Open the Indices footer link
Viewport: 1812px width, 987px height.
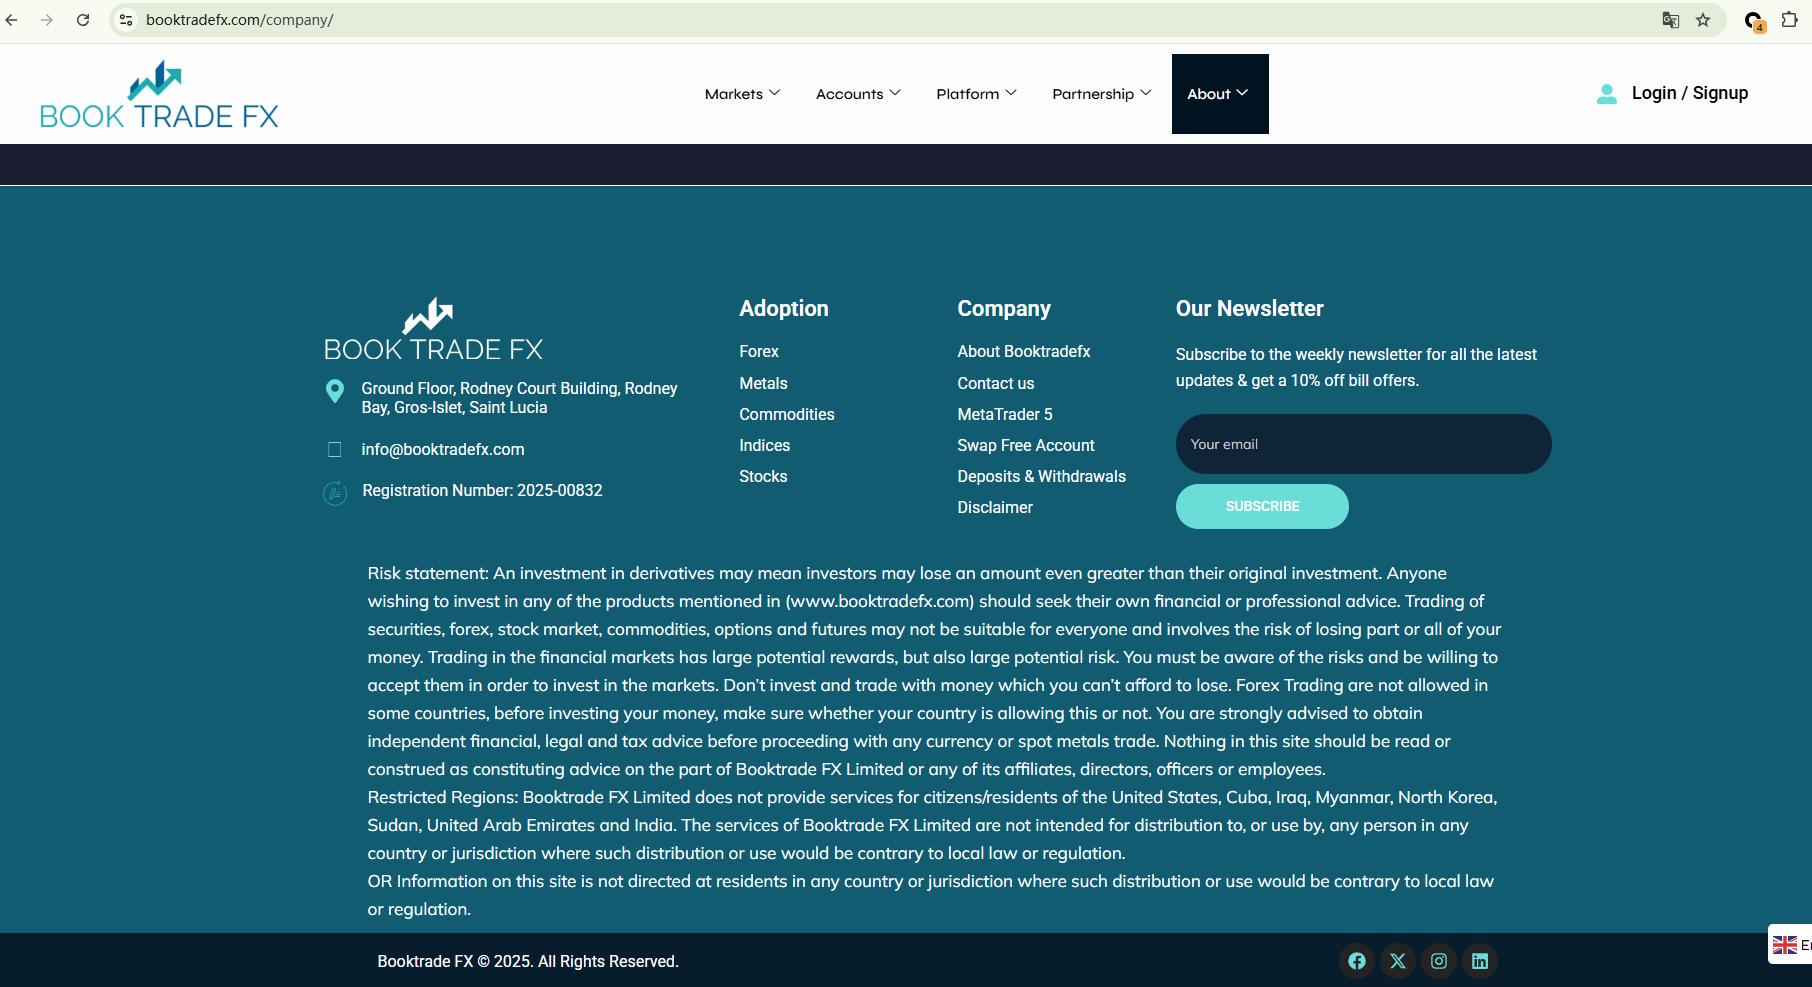point(765,446)
